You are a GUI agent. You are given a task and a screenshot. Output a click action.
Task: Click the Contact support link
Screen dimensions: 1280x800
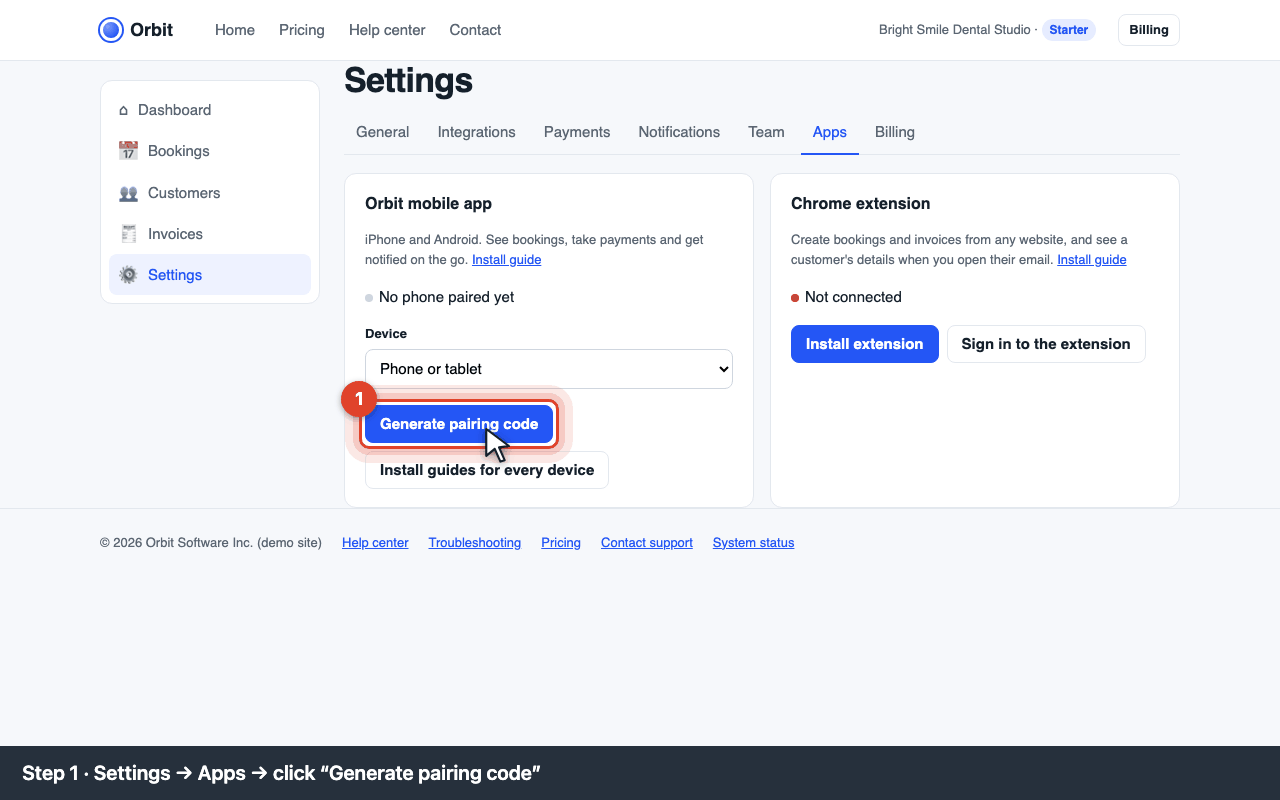(x=647, y=543)
